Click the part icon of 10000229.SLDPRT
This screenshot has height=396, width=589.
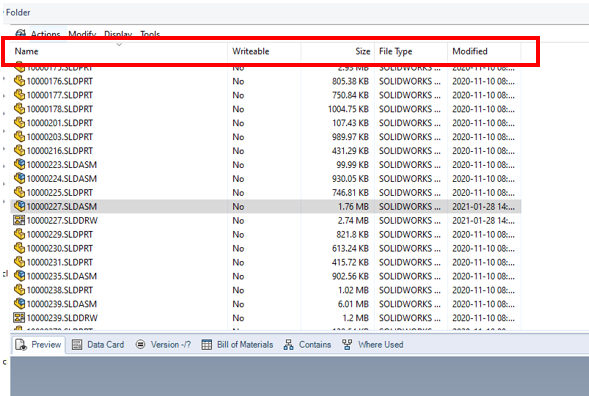click(x=19, y=234)
